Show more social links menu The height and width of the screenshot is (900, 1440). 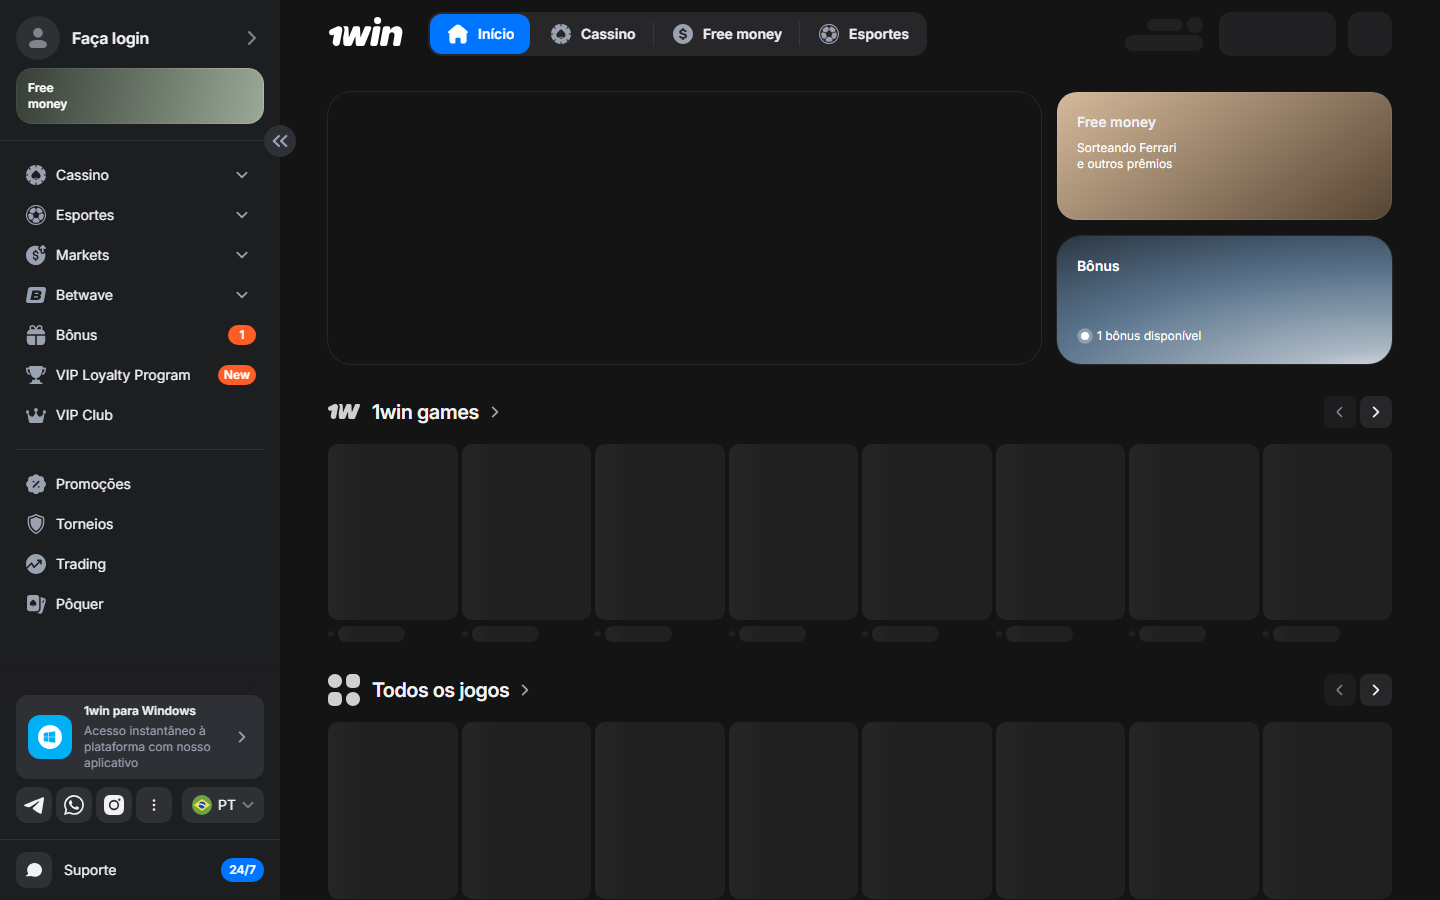(x=154, y=805)
